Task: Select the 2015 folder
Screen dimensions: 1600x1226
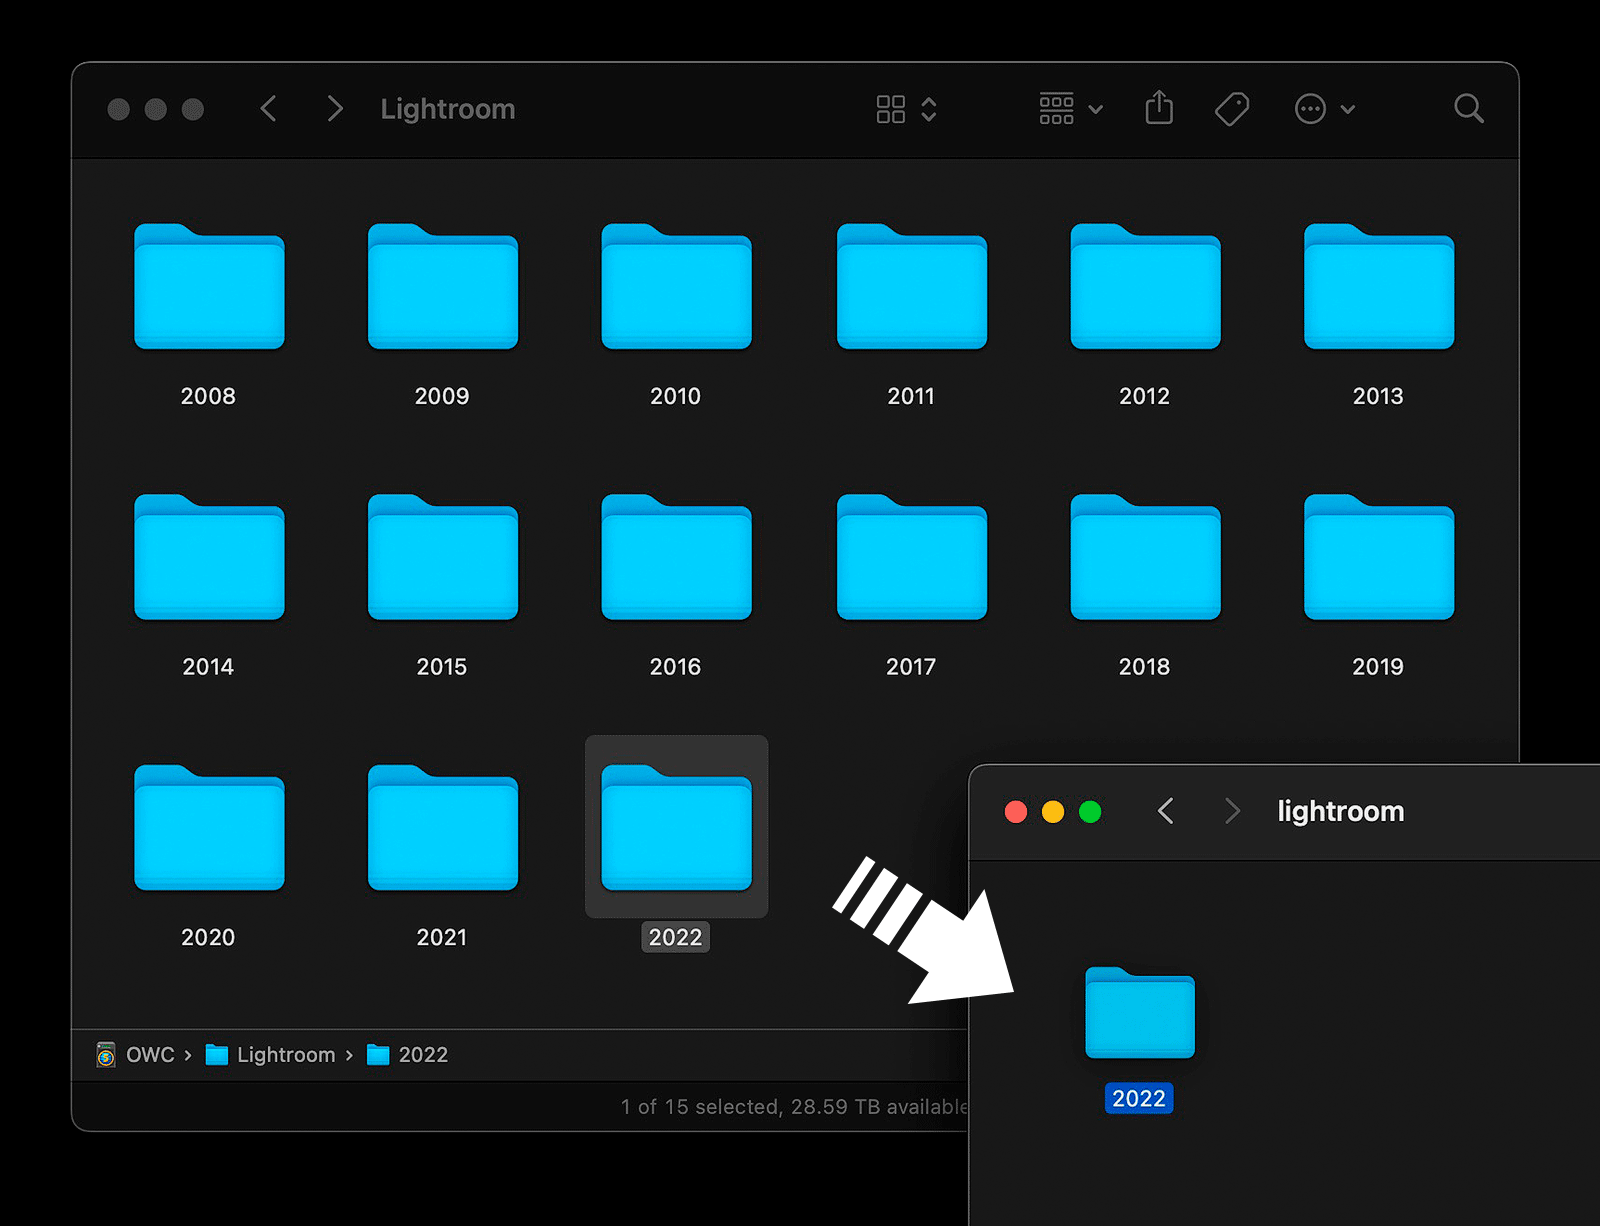Action: point(442,560)
